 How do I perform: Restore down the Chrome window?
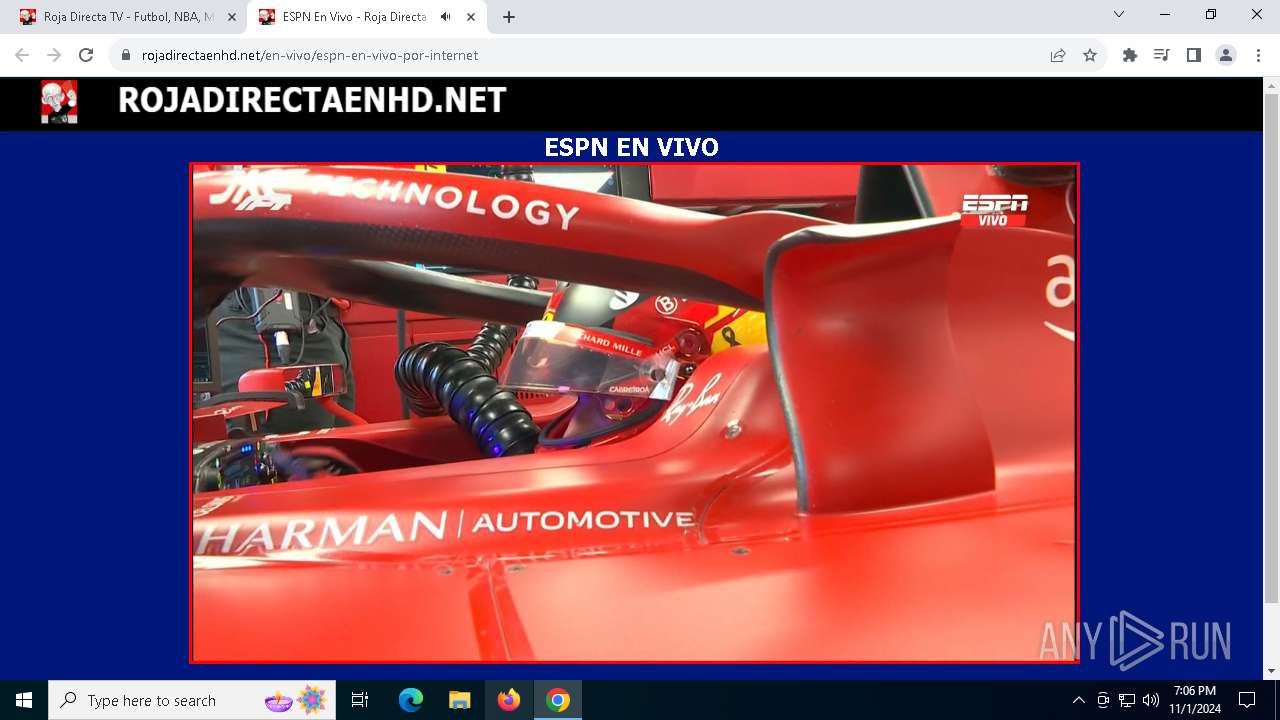click(1211, 15)
